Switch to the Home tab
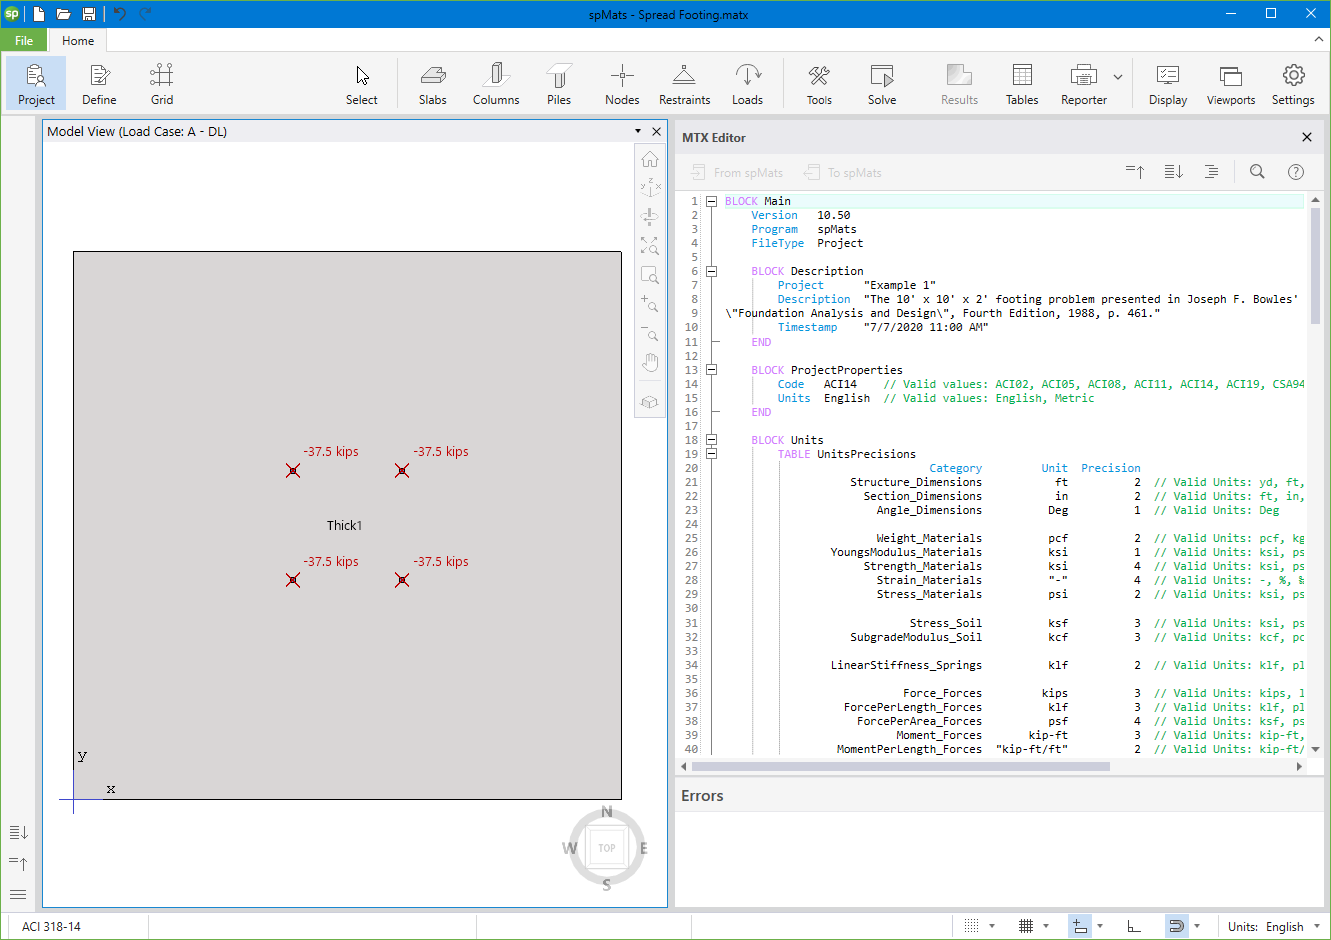 [78, 41]
